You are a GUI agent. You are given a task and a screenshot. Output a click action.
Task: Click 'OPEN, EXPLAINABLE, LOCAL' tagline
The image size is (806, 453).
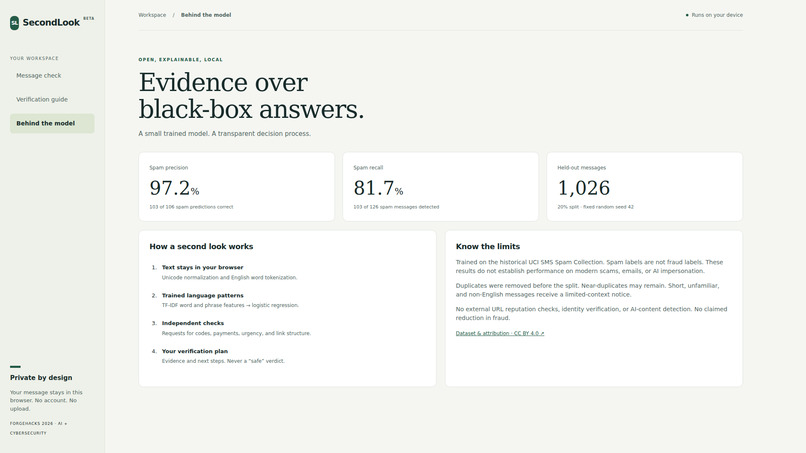[180, 60]
